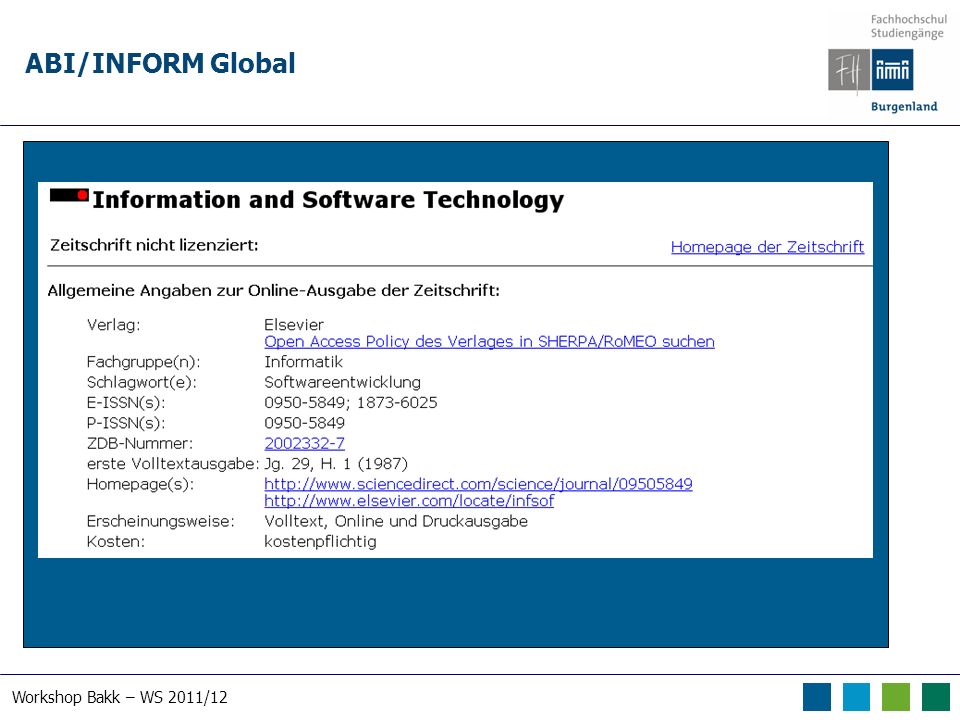Open the Homepage der Zeitschrift link
The image size is (960, 720).
[x=767, y=247]
